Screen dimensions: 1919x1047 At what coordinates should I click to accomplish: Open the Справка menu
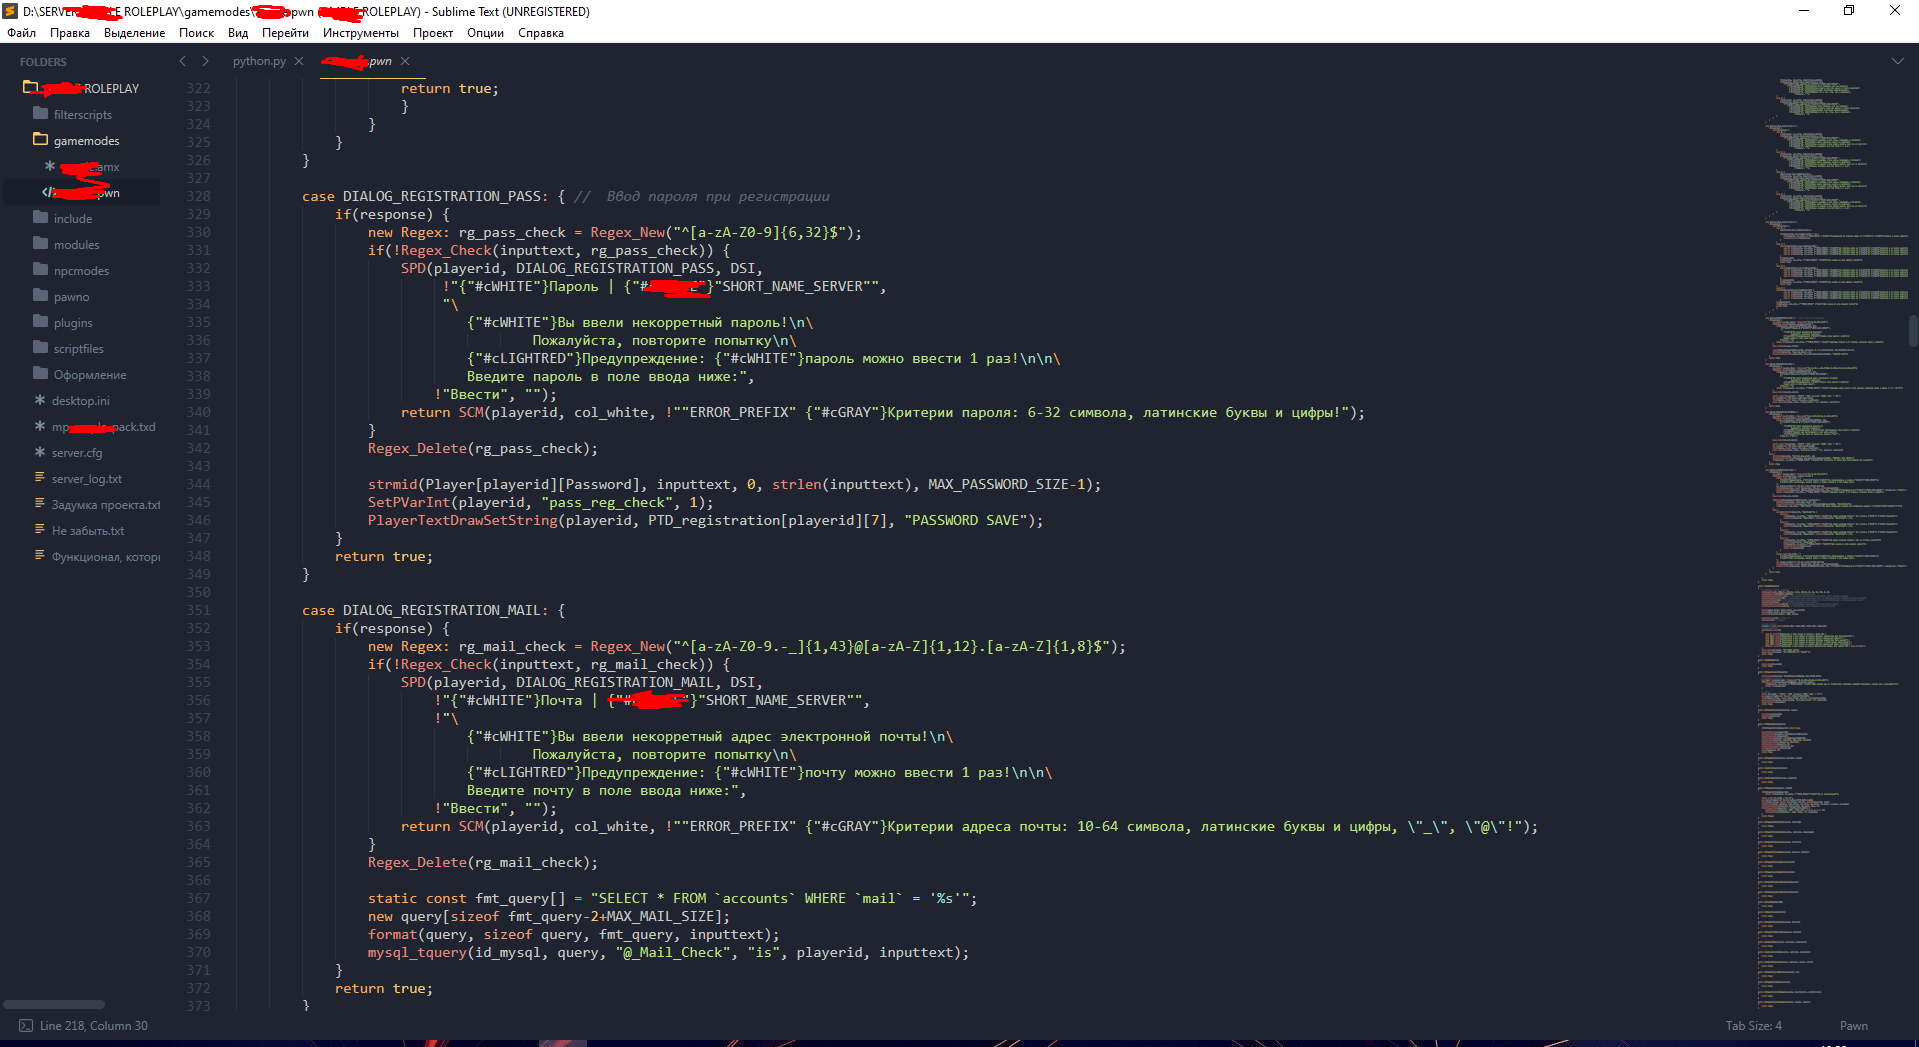(x=541, y=33)
